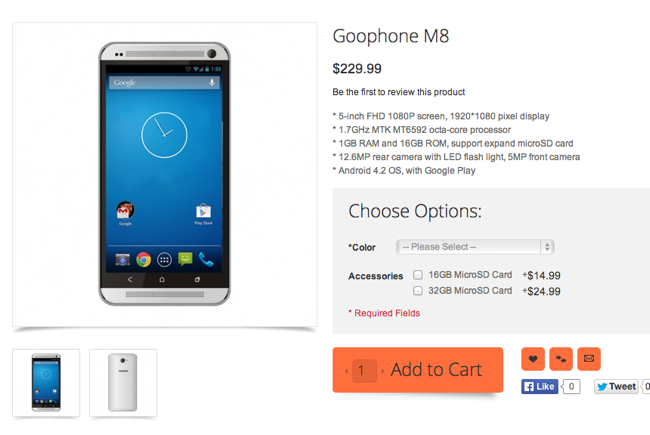The image size is (650, 435).
Task: Click the main Goophone M8 product image
Action: (164, 174)
